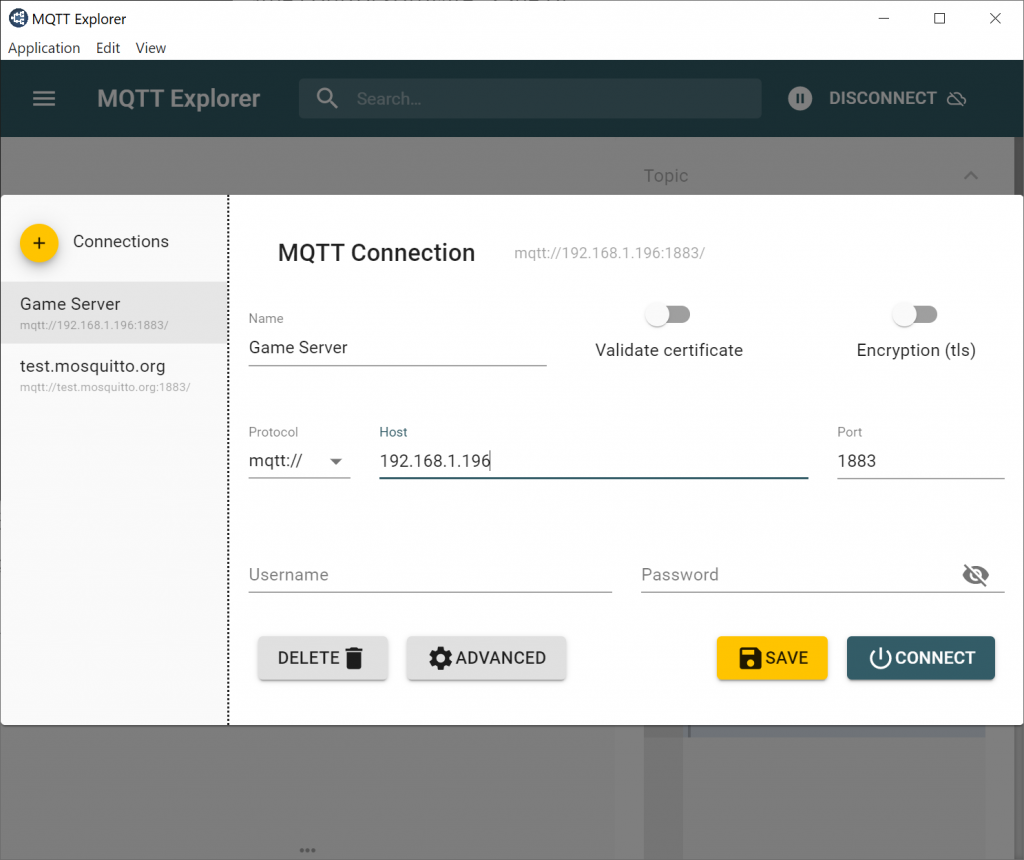Select the test.mosquitto.org connection

tap(114, 375)
